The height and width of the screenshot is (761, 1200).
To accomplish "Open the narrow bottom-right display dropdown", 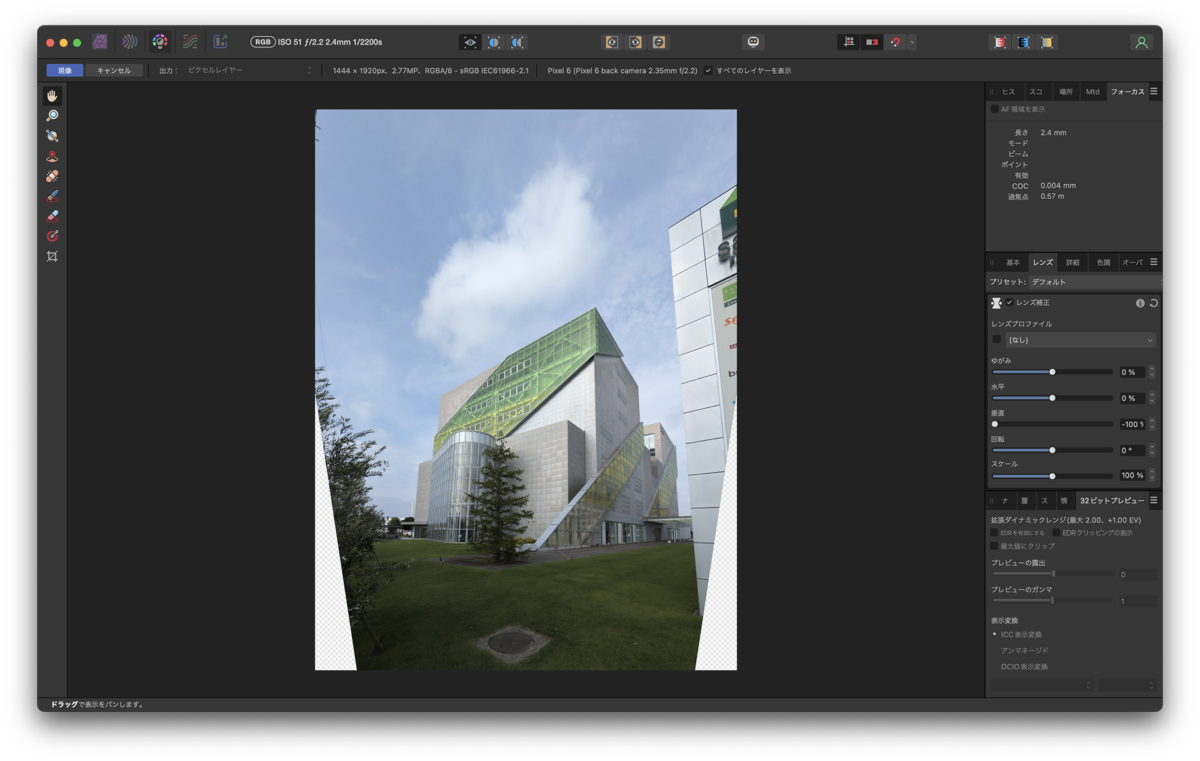I will coord(1127,685).
